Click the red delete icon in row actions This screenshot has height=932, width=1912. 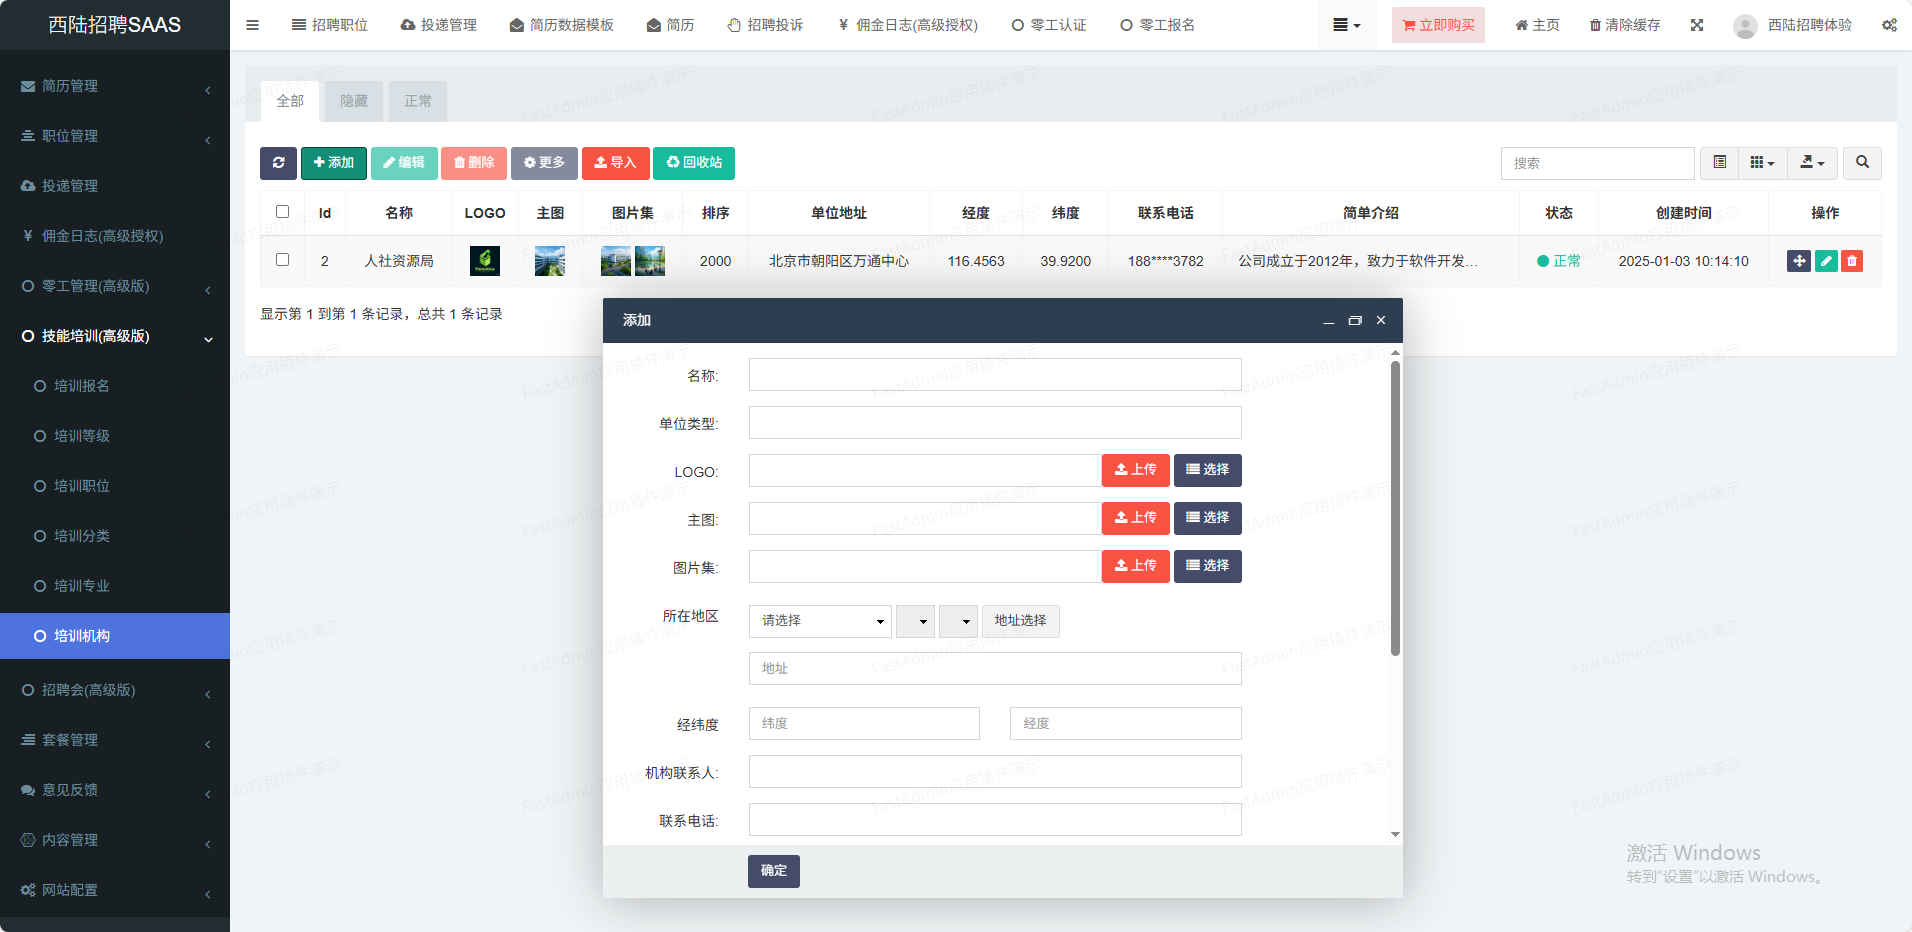1852,261
